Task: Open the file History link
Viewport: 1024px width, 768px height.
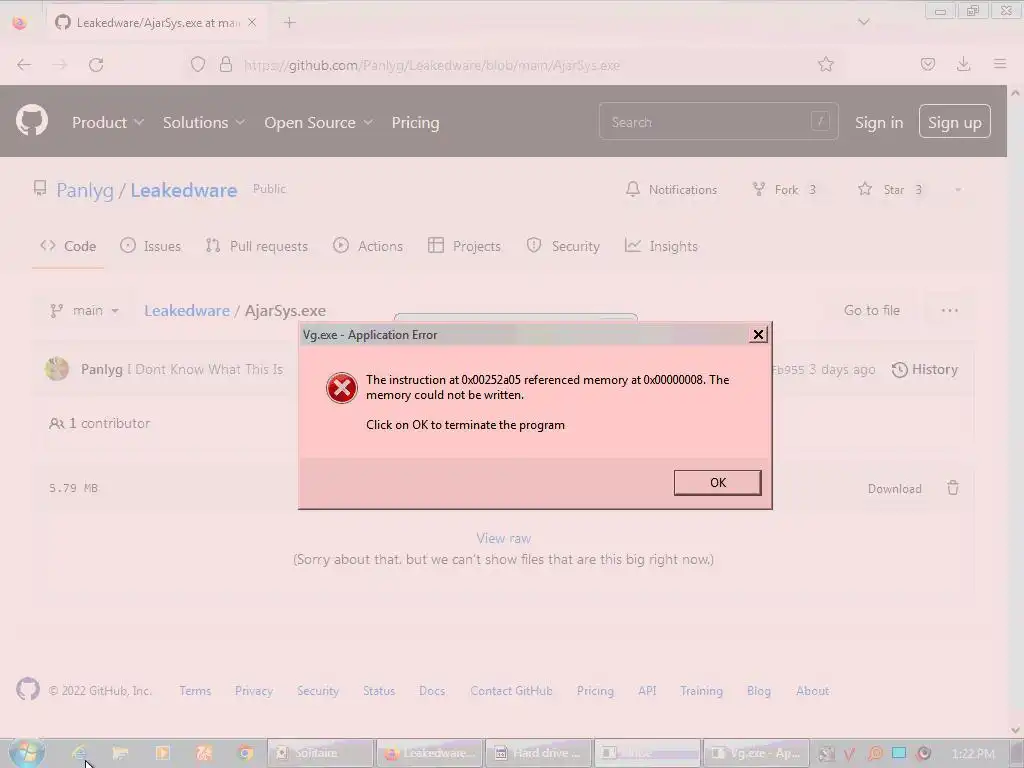Action: pos(925,370)
